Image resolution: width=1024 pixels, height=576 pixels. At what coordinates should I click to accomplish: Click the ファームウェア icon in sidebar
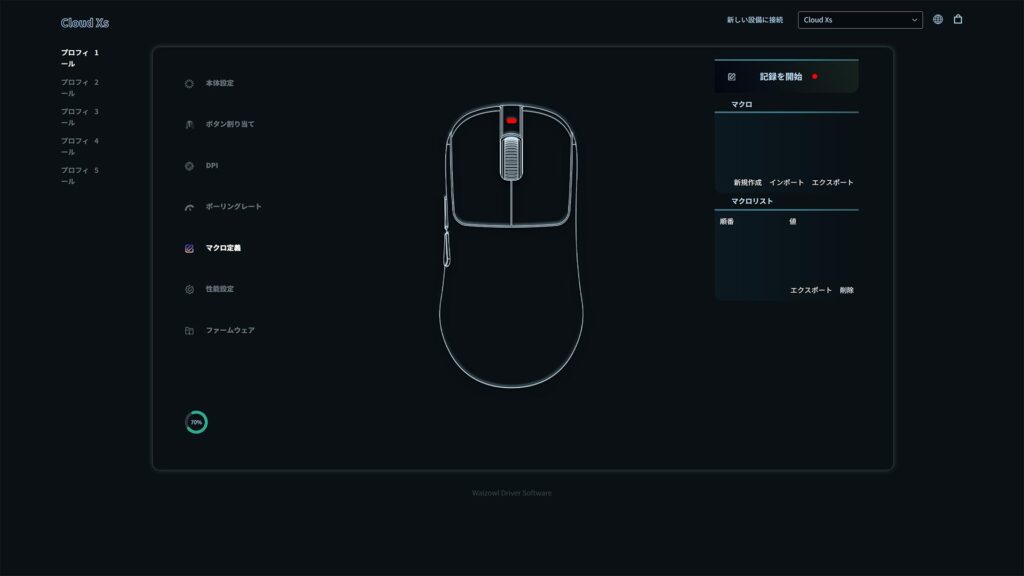tap(189, 331)
